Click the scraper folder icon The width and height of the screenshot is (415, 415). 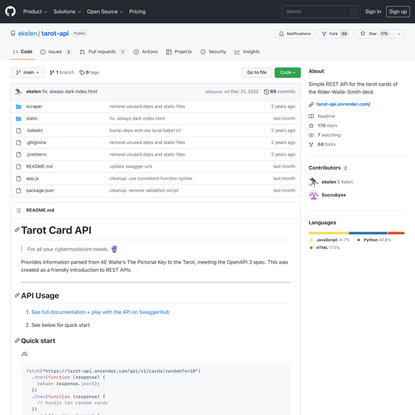point(19,107)
